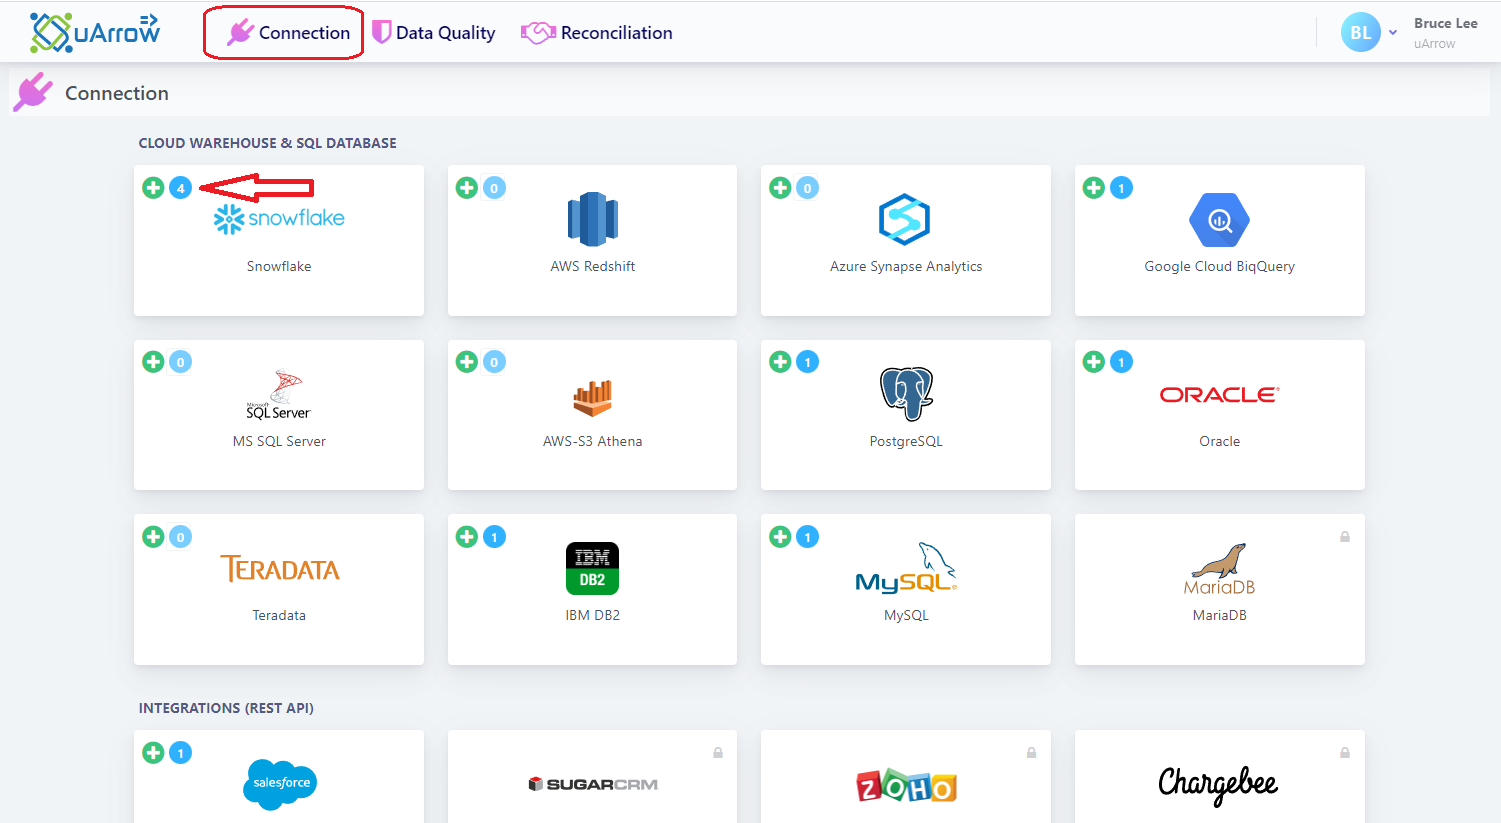Select the SugarCRM logo
Image resolution: width=1501 pixels, height=823 pixels.
coord(593,784)
